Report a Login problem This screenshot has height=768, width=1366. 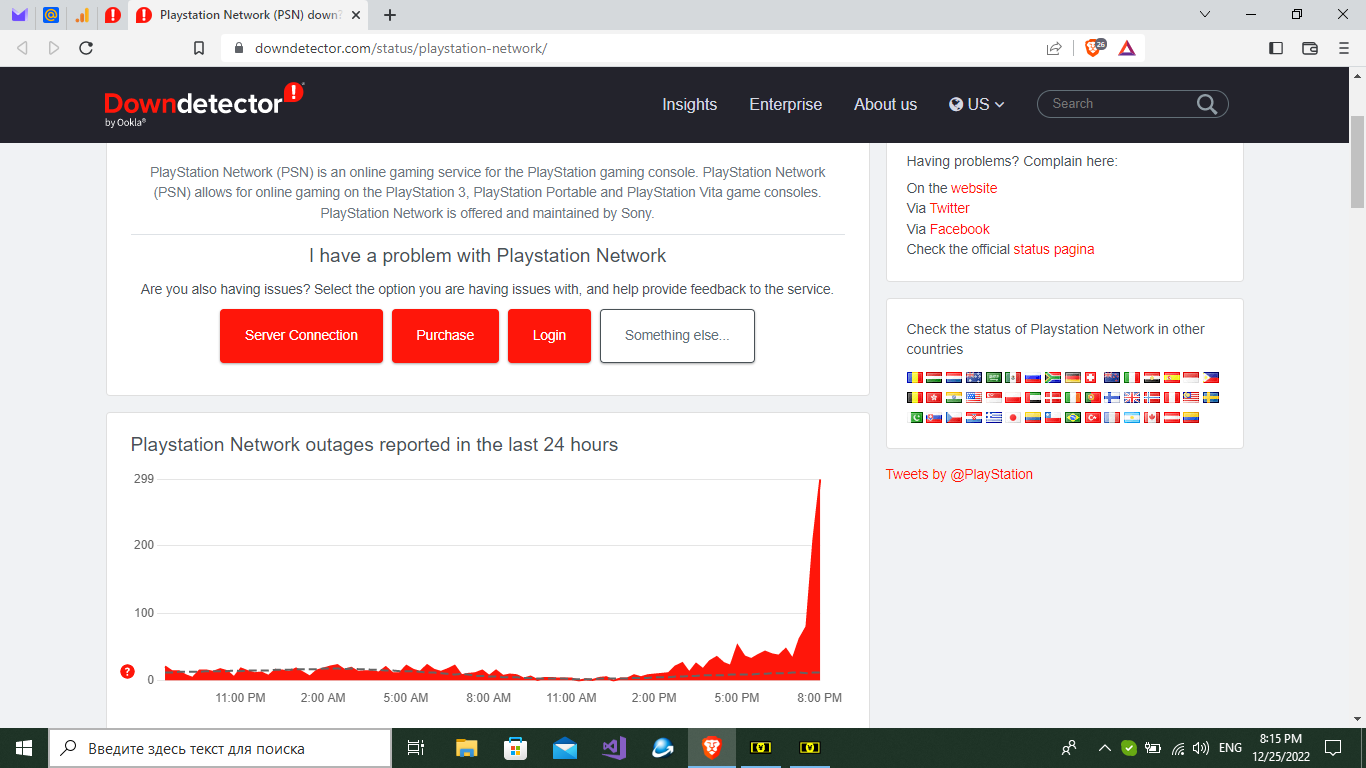[x=549, y=336]
